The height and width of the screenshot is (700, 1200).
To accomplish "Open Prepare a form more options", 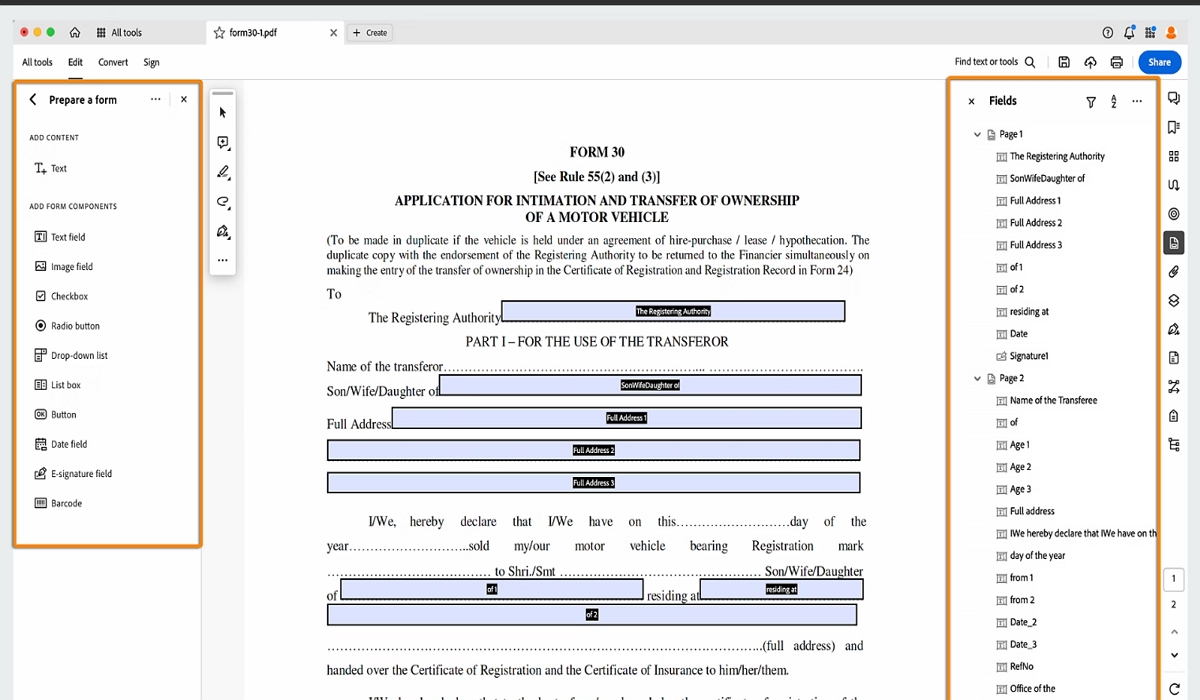I will tap(155, 100).
